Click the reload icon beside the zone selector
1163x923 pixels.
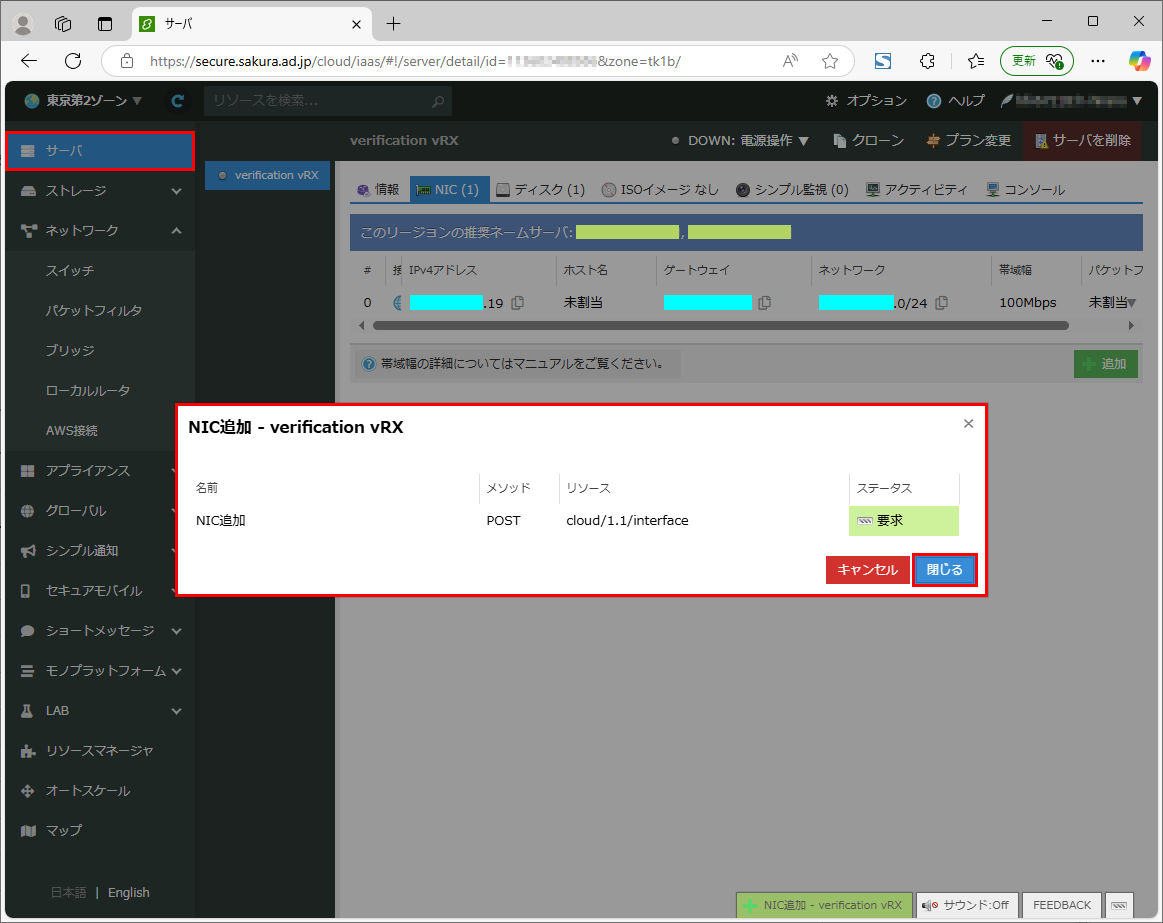(177, 101)
